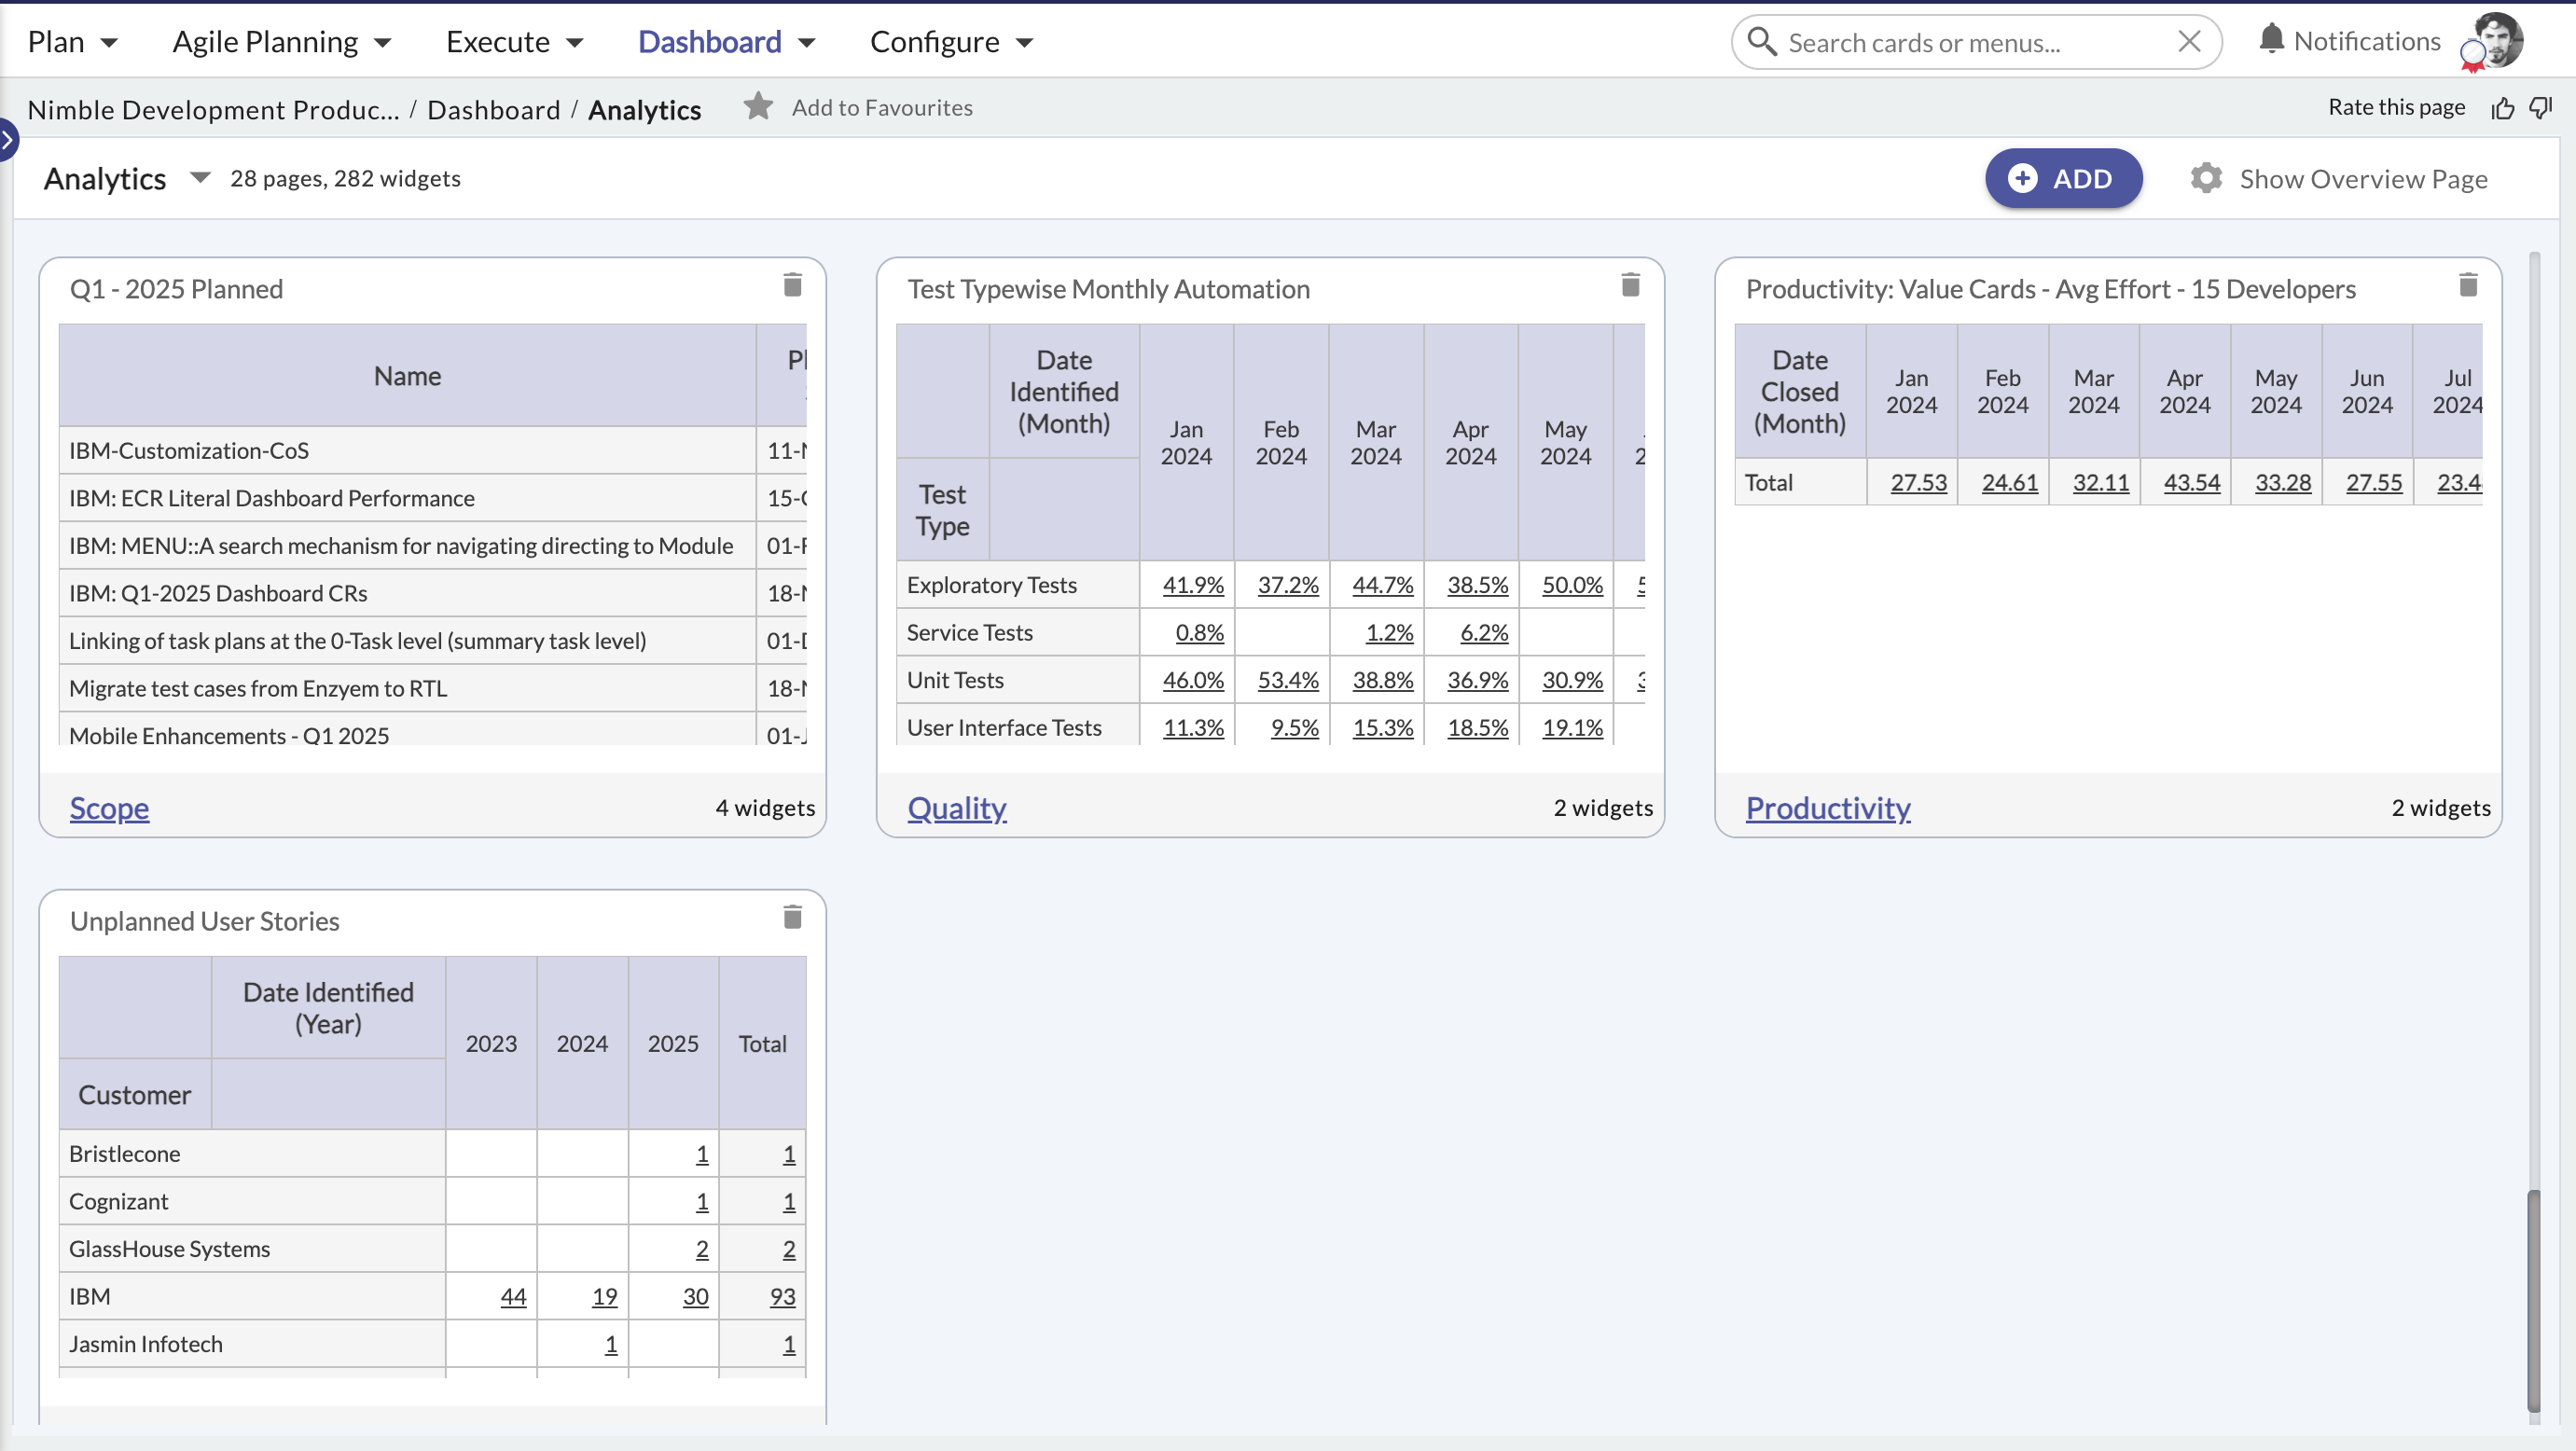Open the Analytics pages dropdown arrow
2576x1451 pixels.
click(x=200, y=178)
